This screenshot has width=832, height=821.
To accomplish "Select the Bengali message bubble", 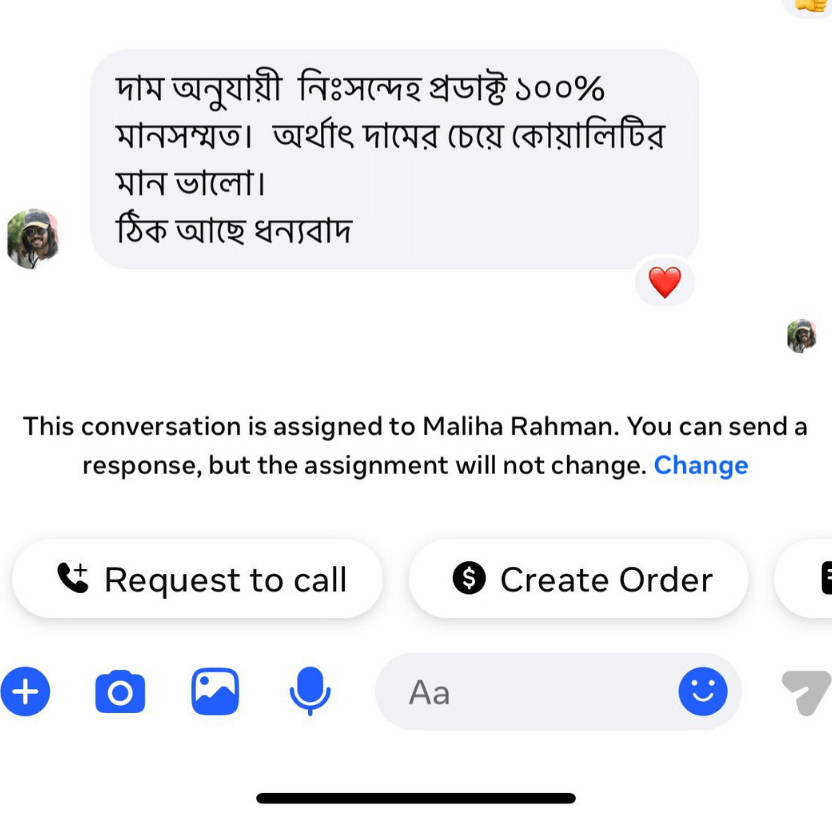I will click(x=394, y=159).
